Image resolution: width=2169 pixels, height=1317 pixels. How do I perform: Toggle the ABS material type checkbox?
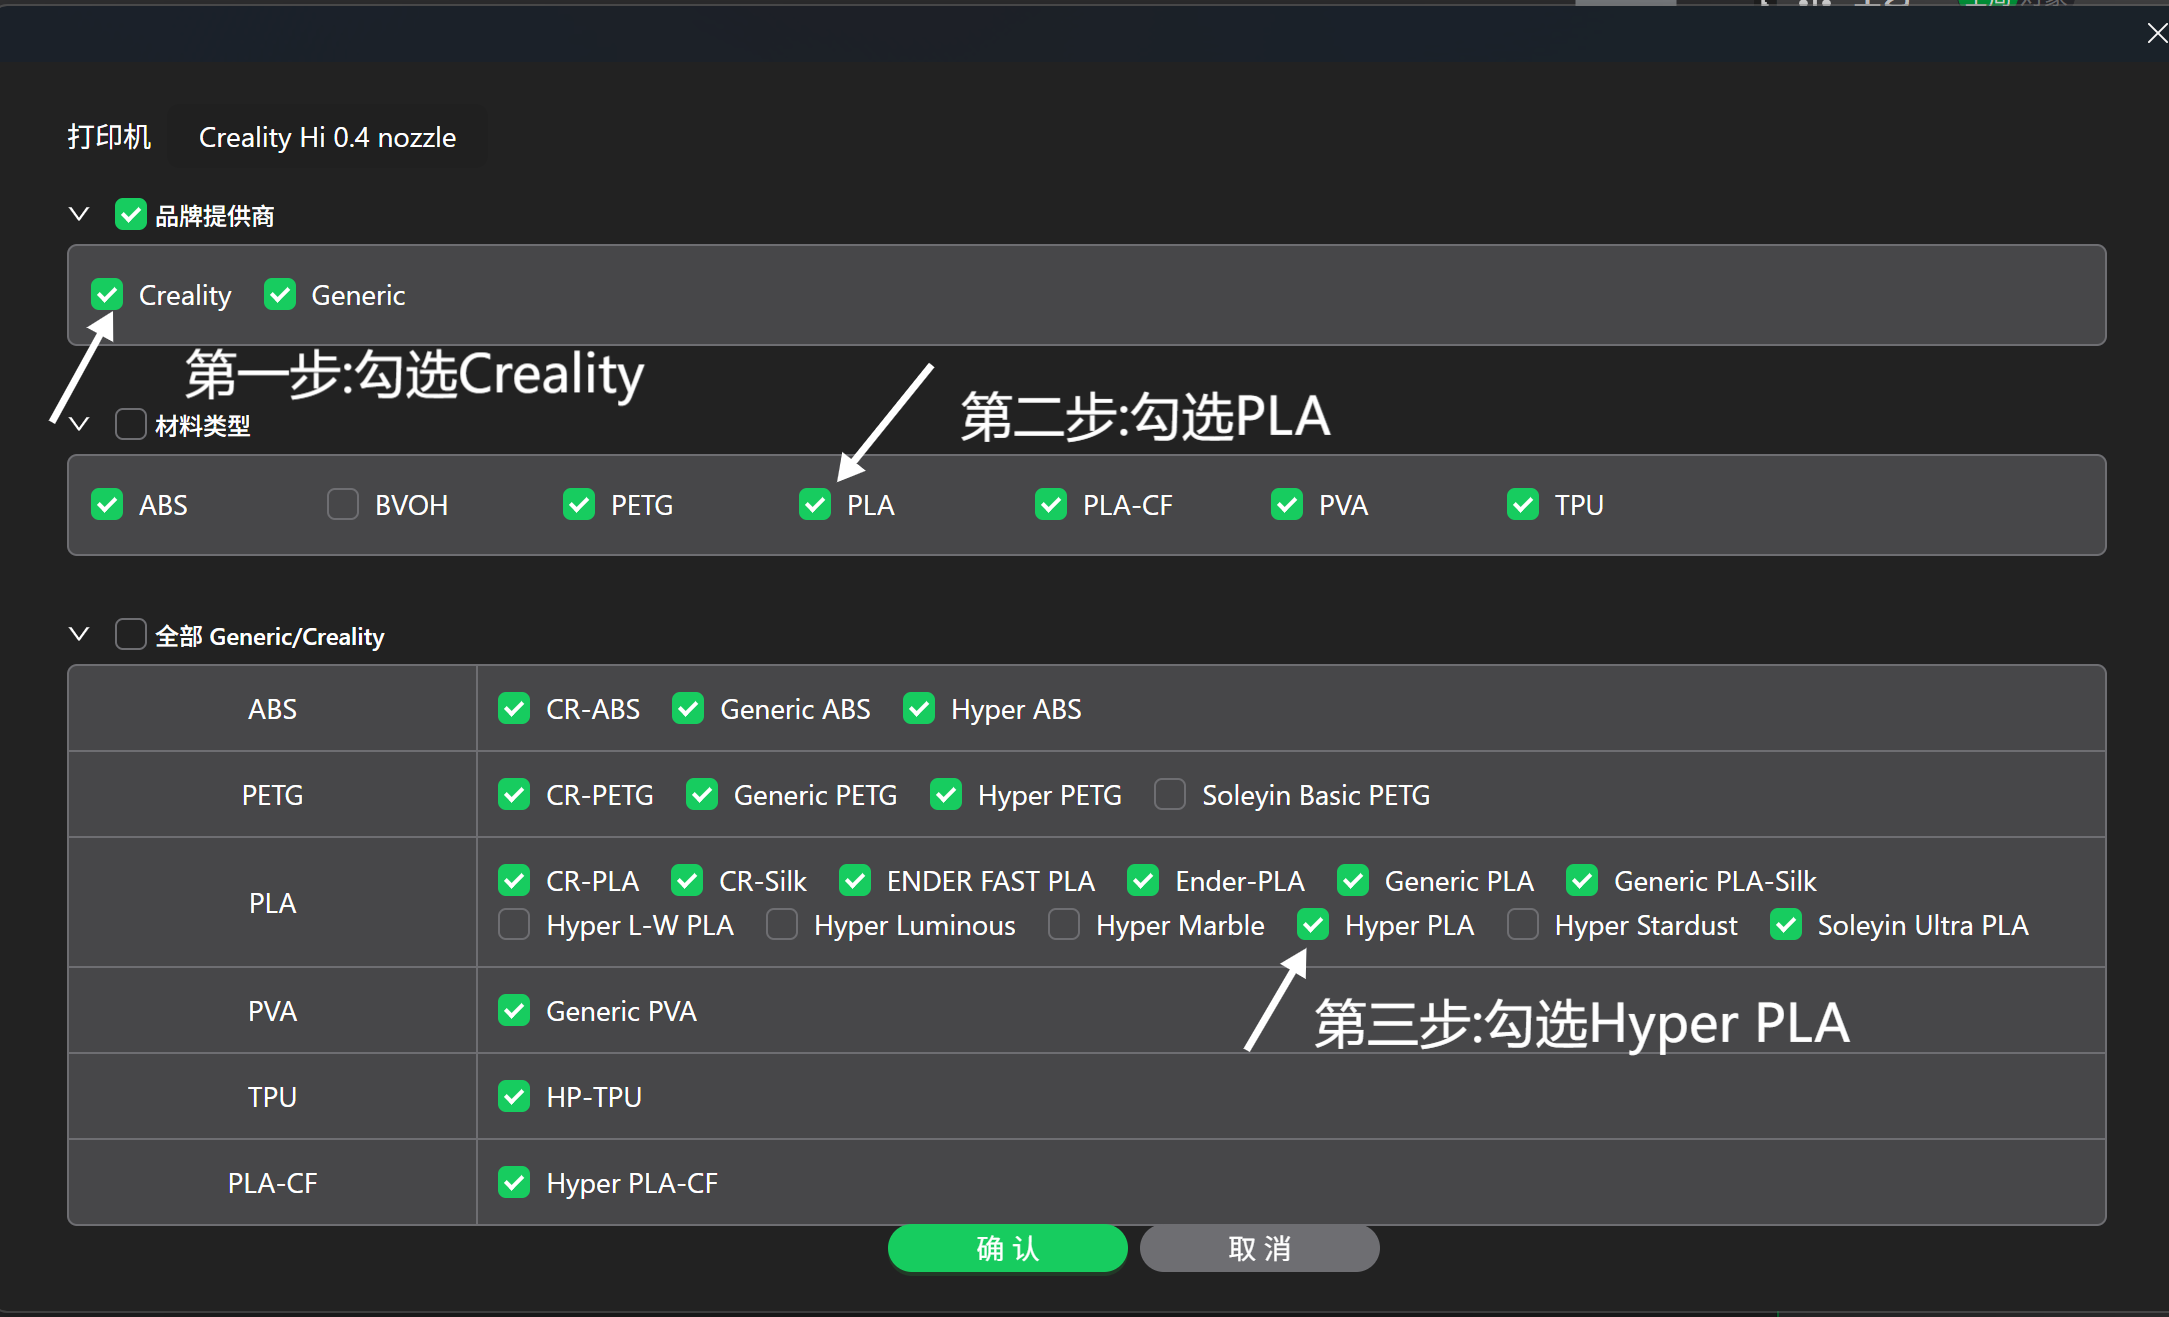point(107,505)
